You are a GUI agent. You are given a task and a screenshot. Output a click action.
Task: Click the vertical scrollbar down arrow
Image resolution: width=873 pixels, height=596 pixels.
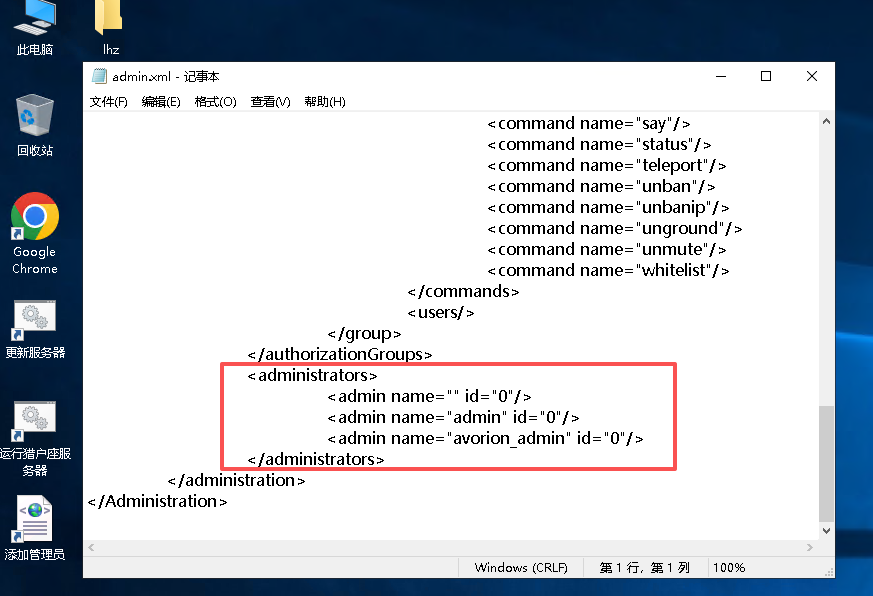click(x=826, y=531)
